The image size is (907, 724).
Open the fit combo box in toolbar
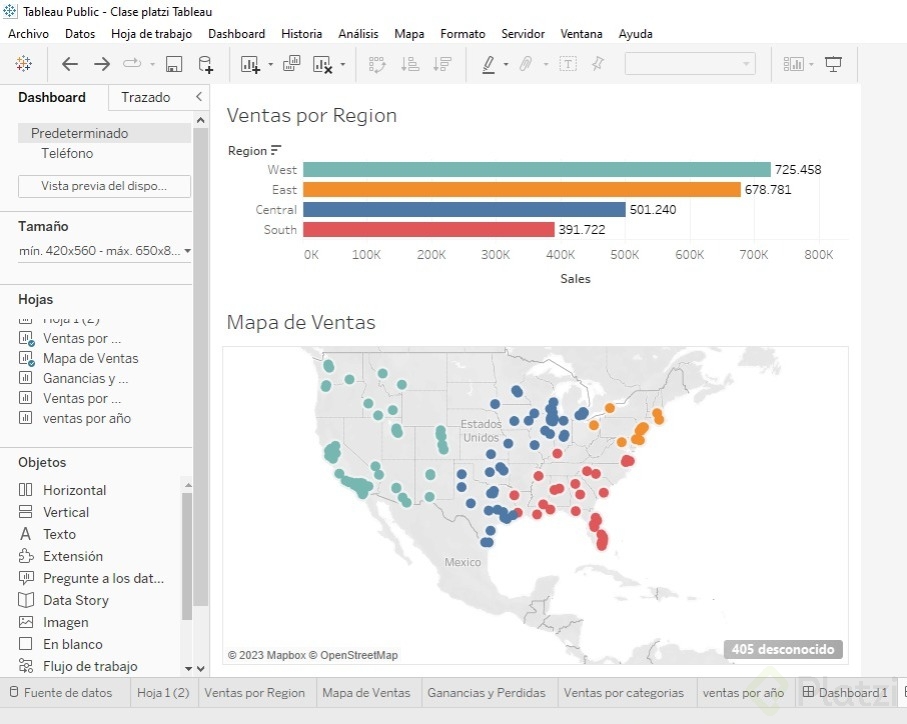click(x=690, y=64)
